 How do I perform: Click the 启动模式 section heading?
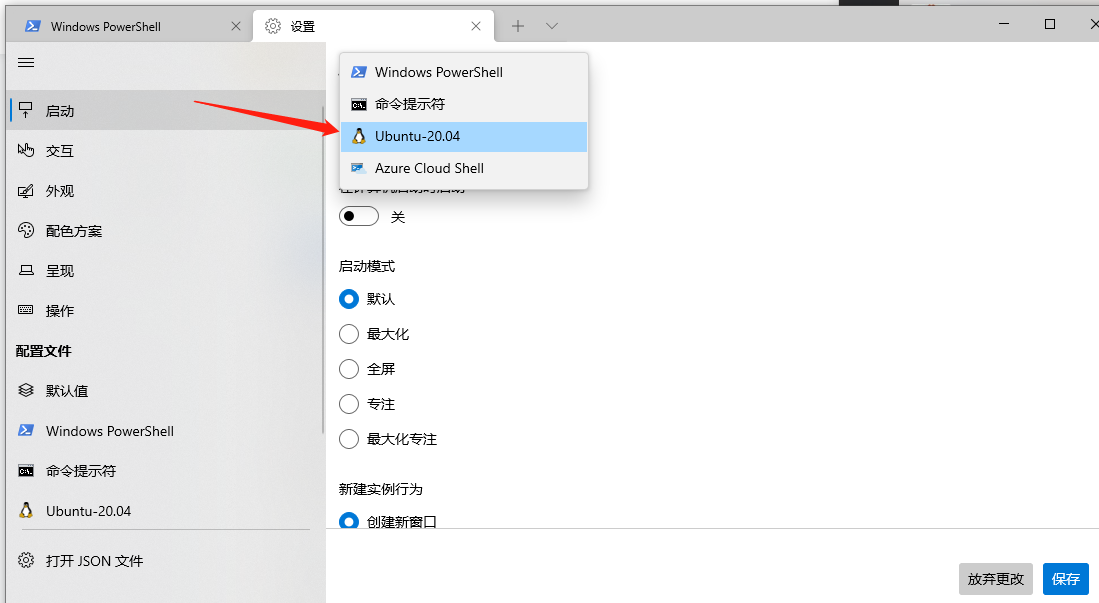click(367, 266)
